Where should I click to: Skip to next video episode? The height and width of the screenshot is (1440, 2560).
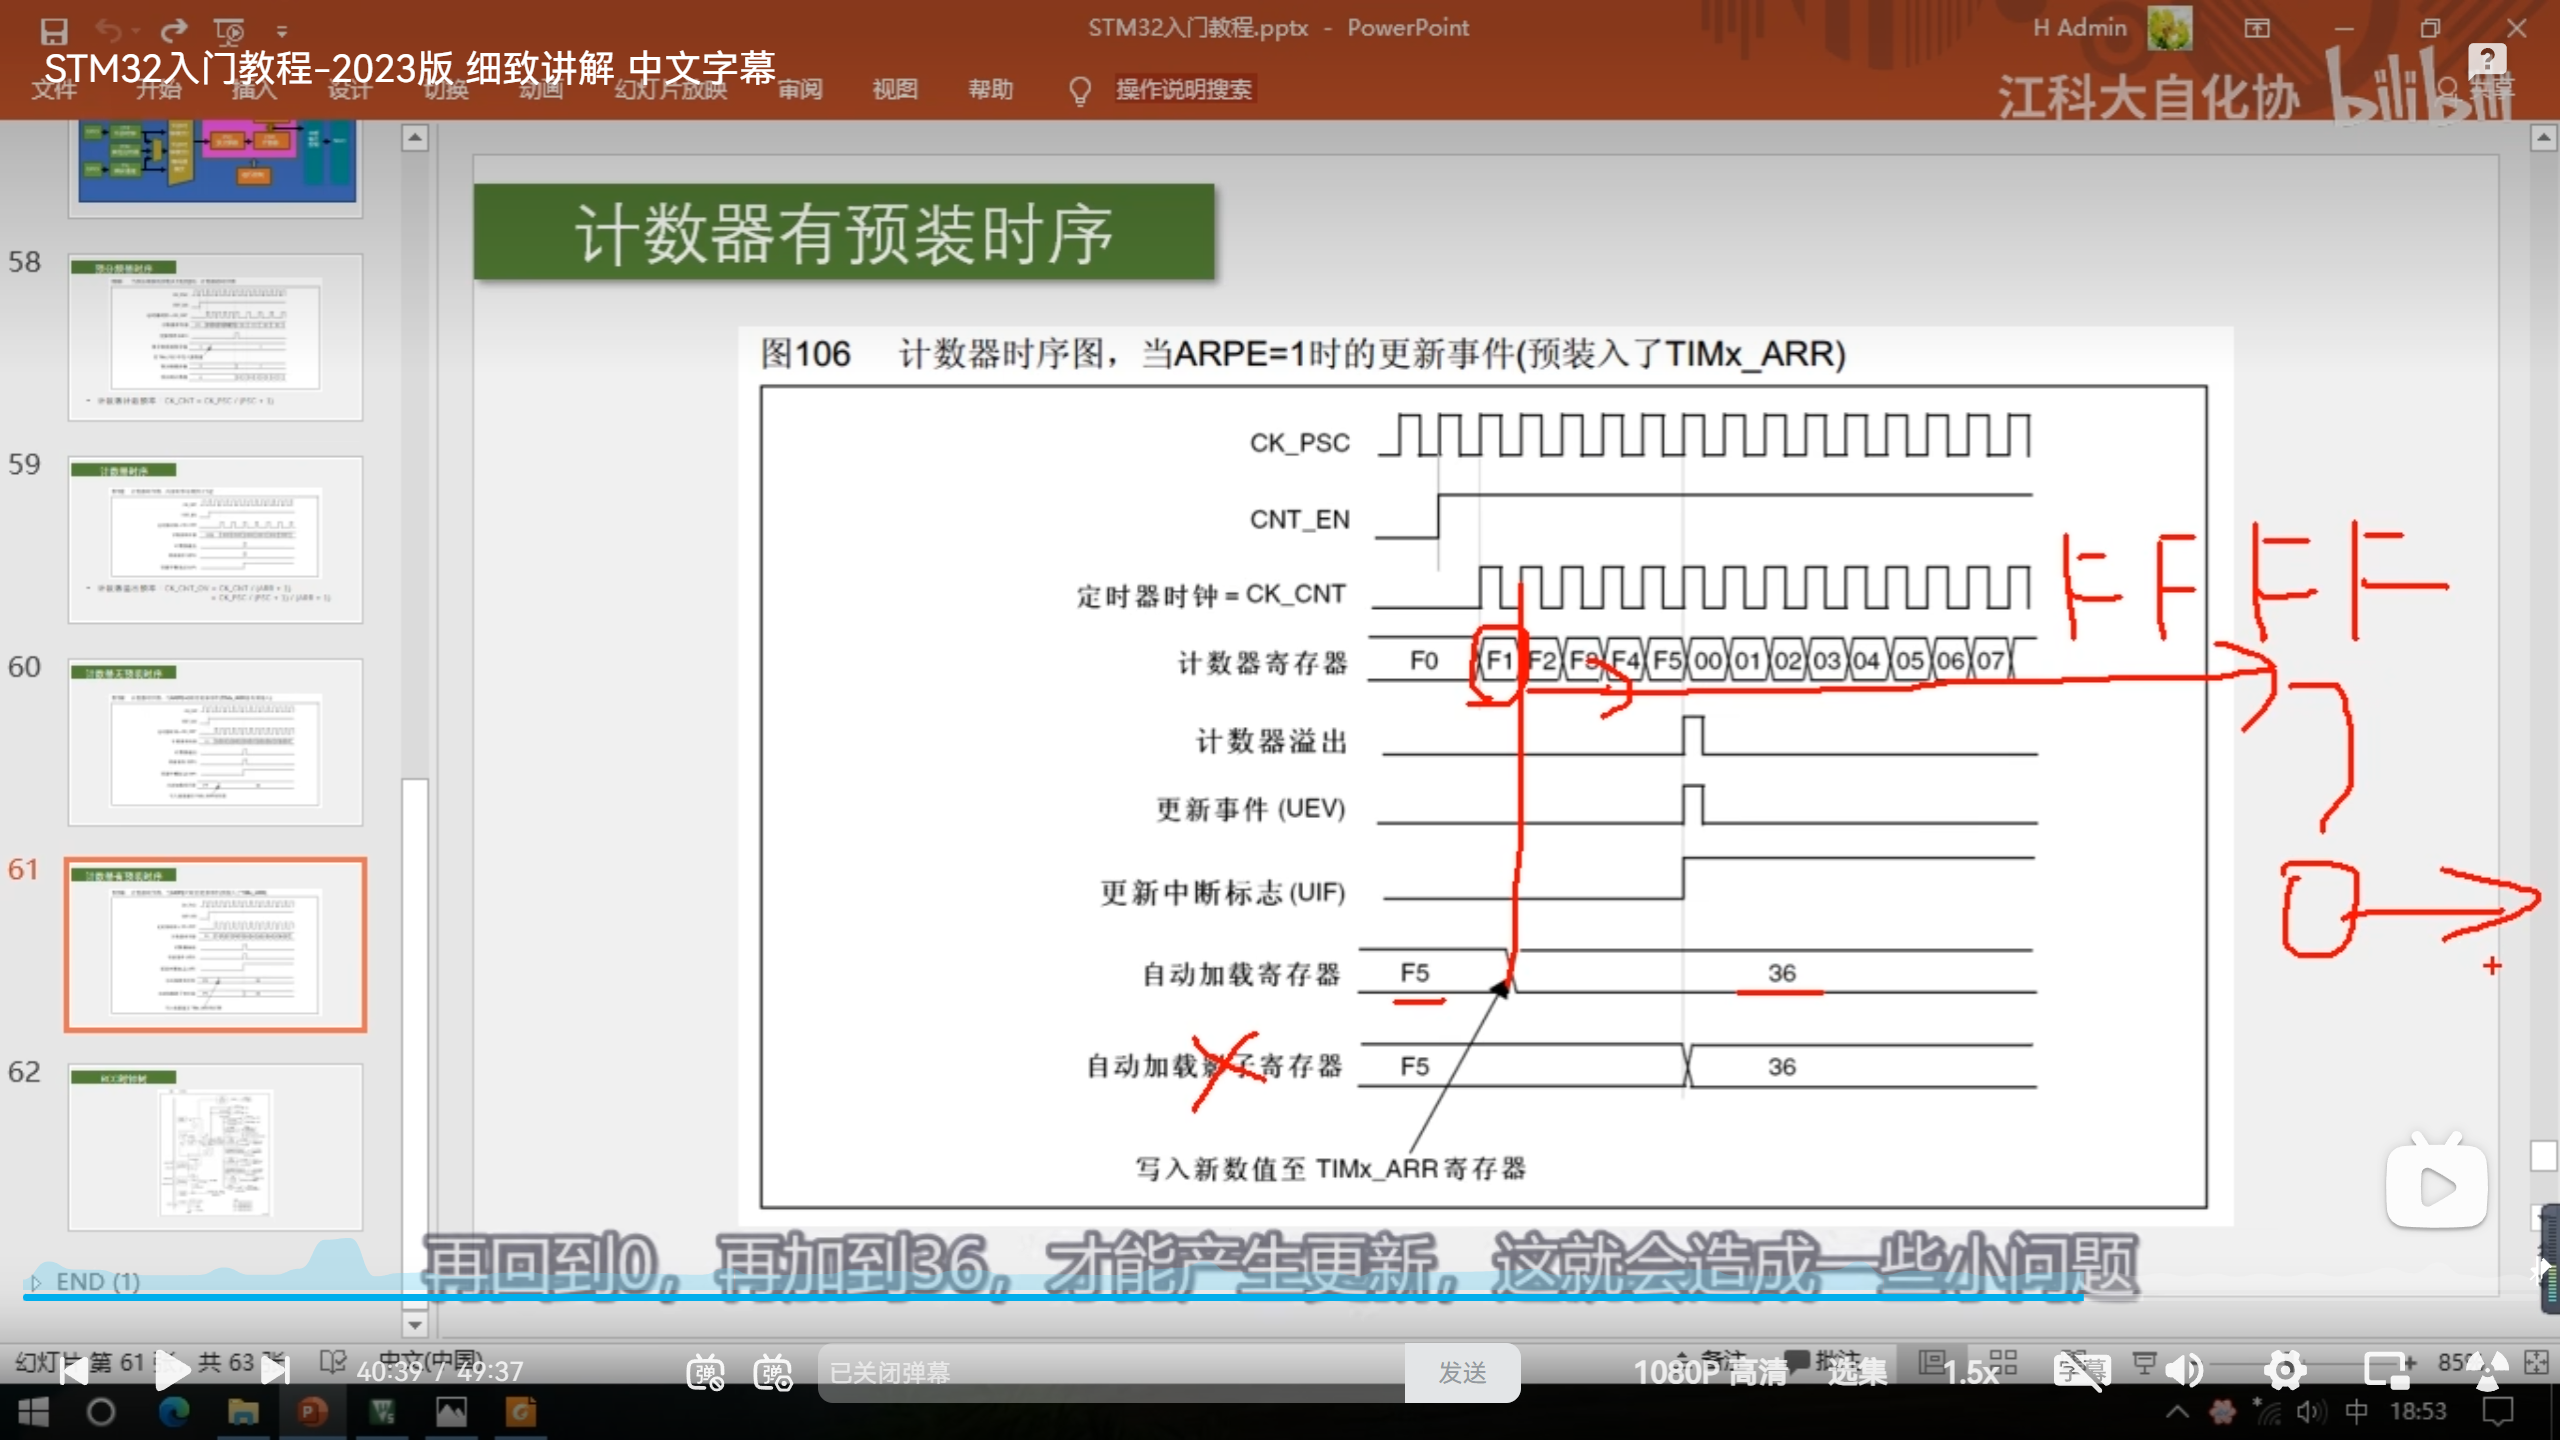pos(274,1371)
